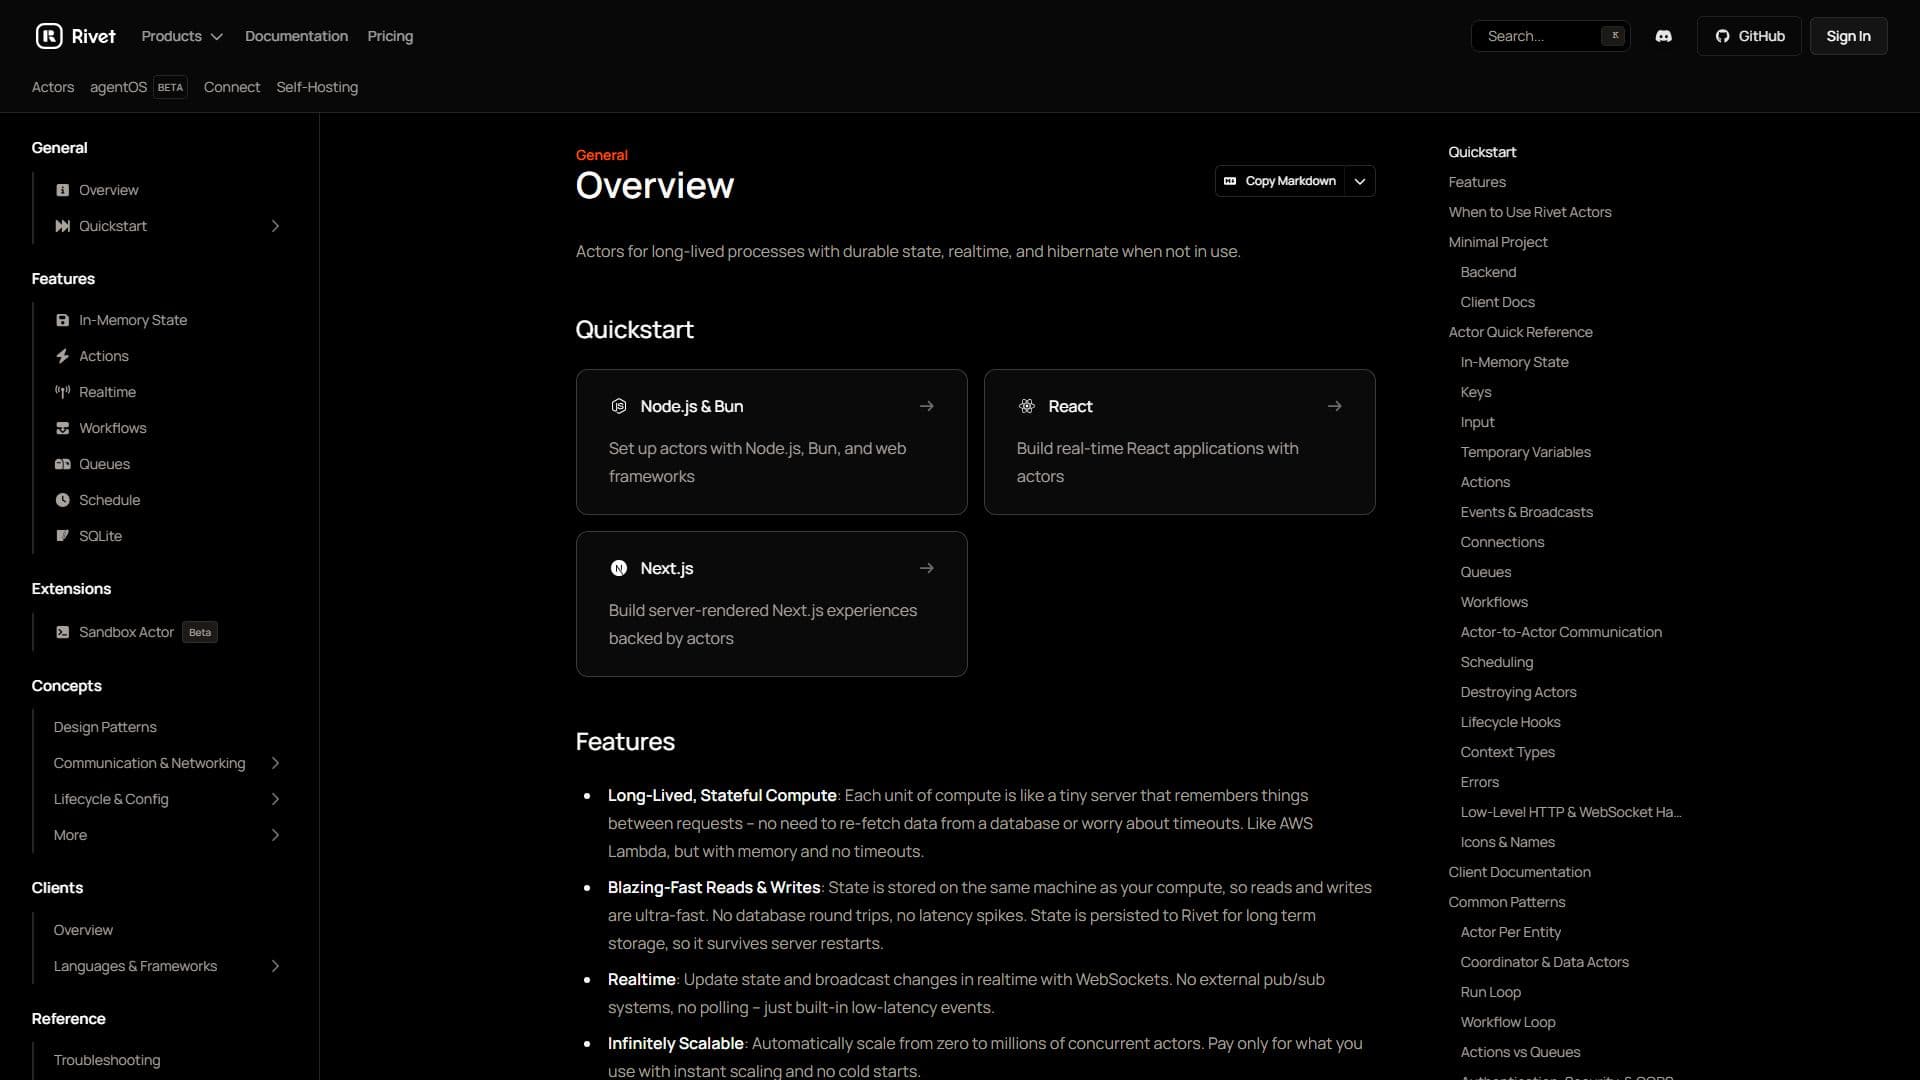This screenshot has height=1080, width=1920.
Task: Jump to Minimal Project in contents
Action: [x=1498, y=242]
